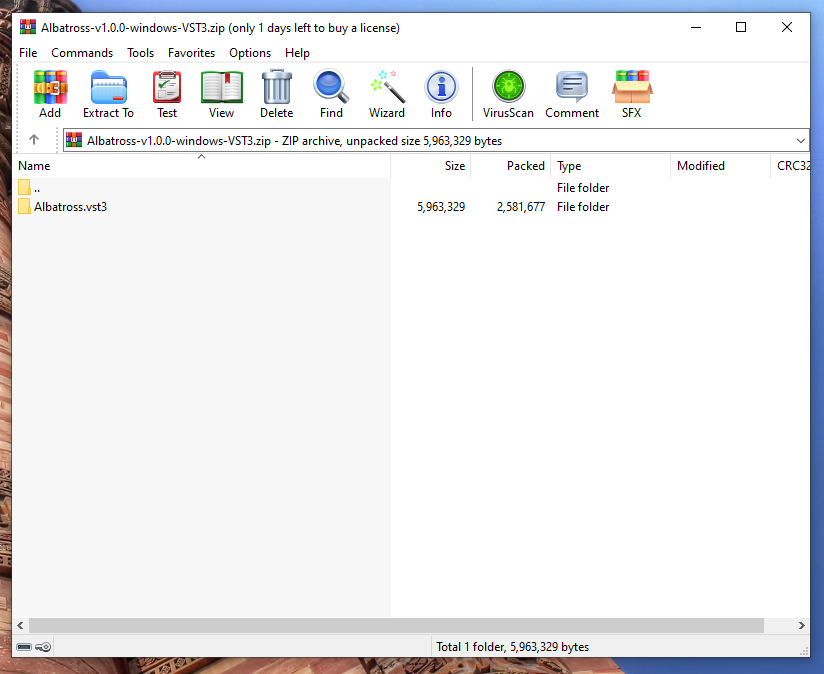
Task: Open the Options menu
Action: 250,53
